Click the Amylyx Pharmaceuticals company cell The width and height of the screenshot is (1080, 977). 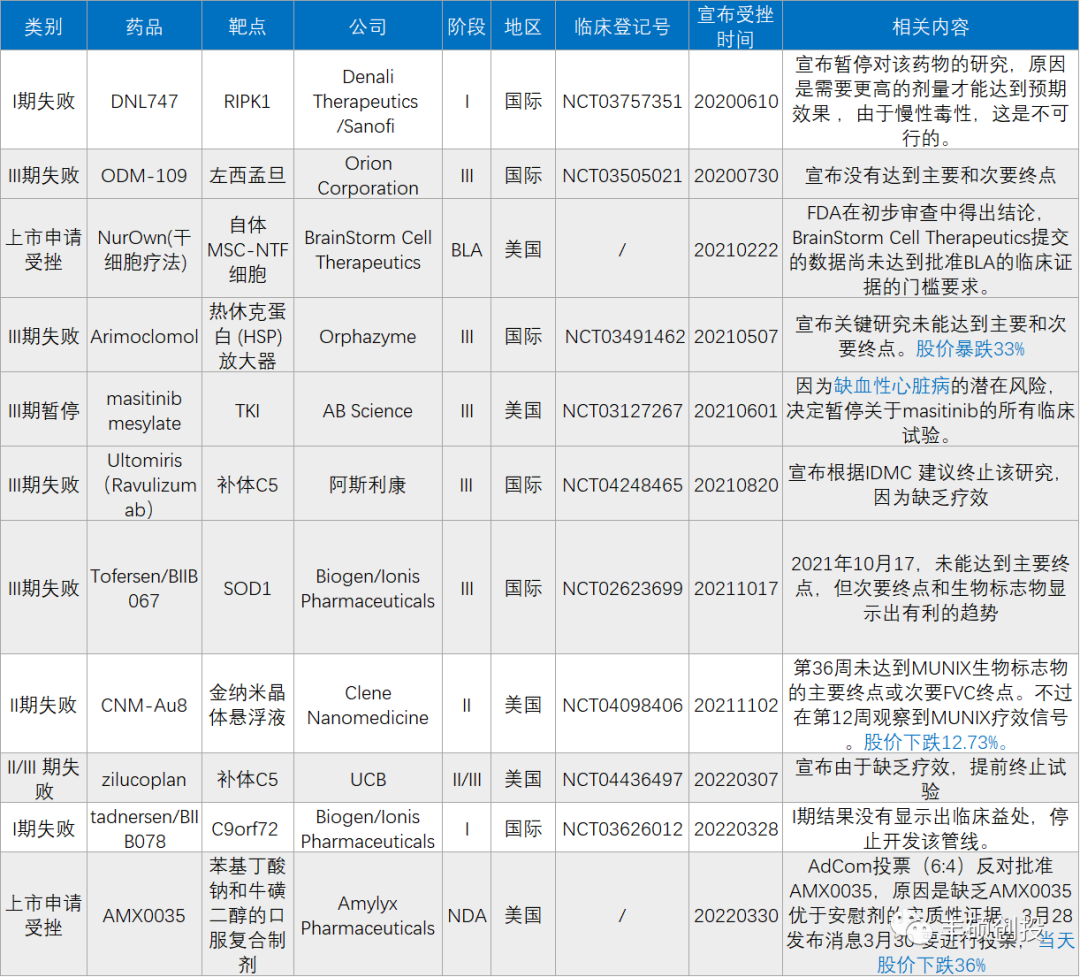pyautogui.click(x=368, y=914)
